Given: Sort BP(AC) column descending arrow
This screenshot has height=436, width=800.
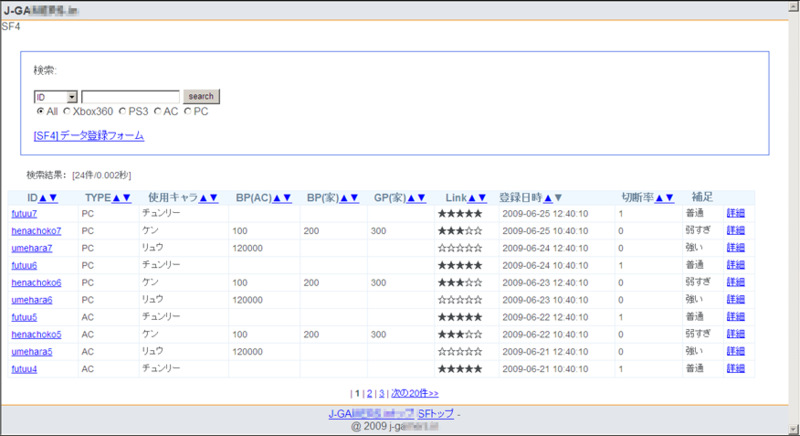Looking at the screenshot, I should point(287,198).
